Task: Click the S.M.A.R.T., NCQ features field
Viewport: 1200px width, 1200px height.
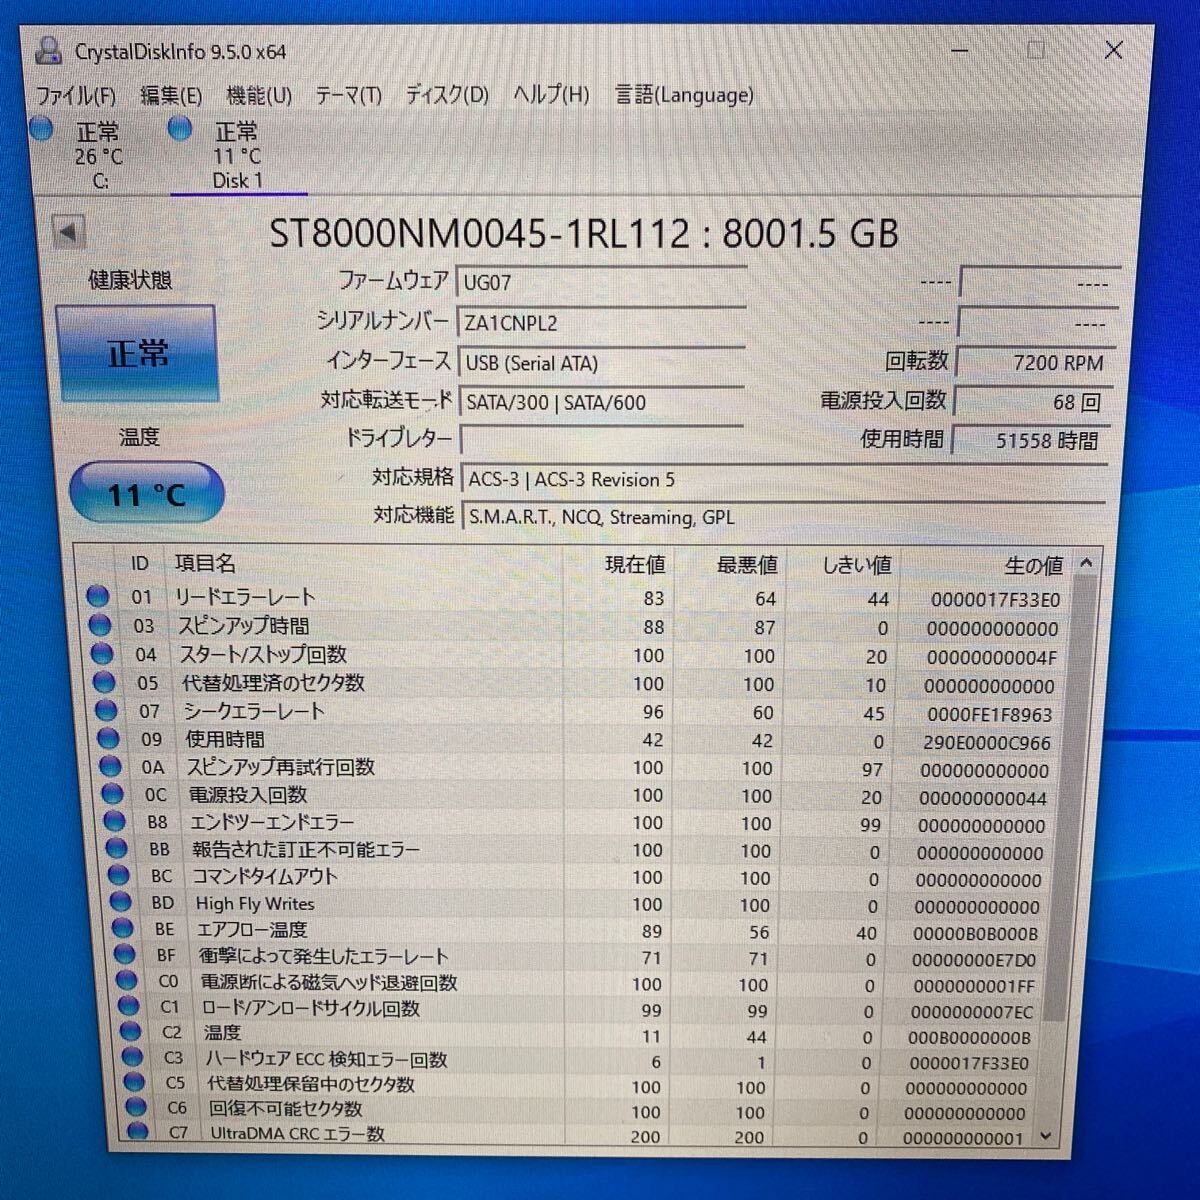Action: click(x=783, y=517)
